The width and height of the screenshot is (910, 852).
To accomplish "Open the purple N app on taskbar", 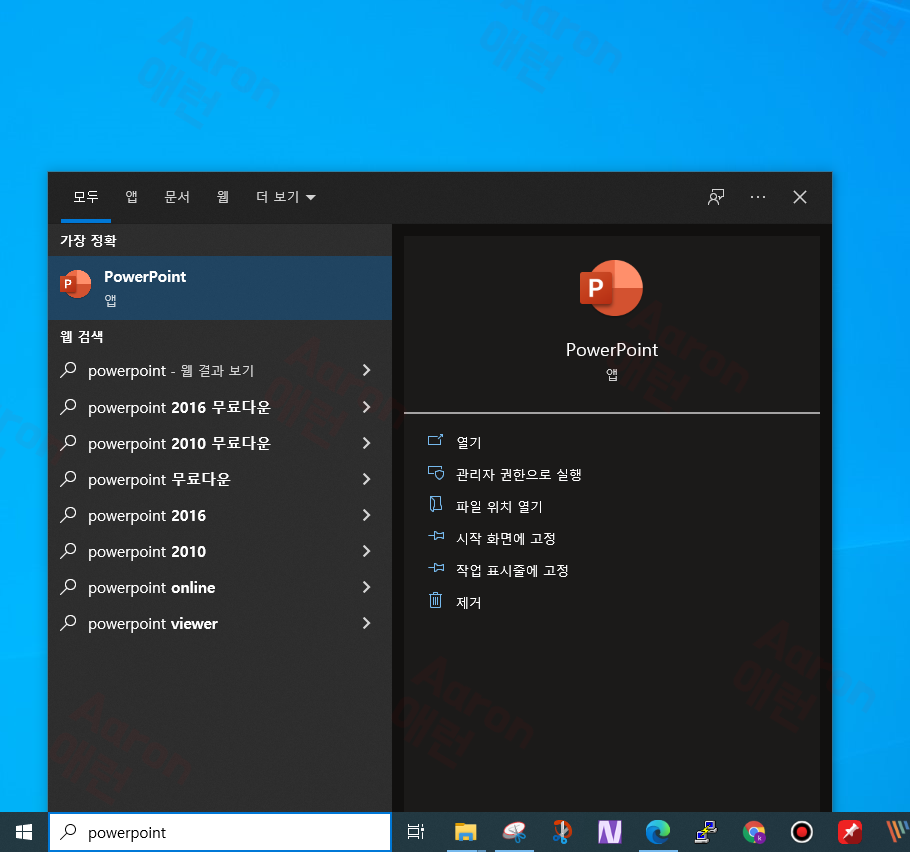I will click(609, 832).
